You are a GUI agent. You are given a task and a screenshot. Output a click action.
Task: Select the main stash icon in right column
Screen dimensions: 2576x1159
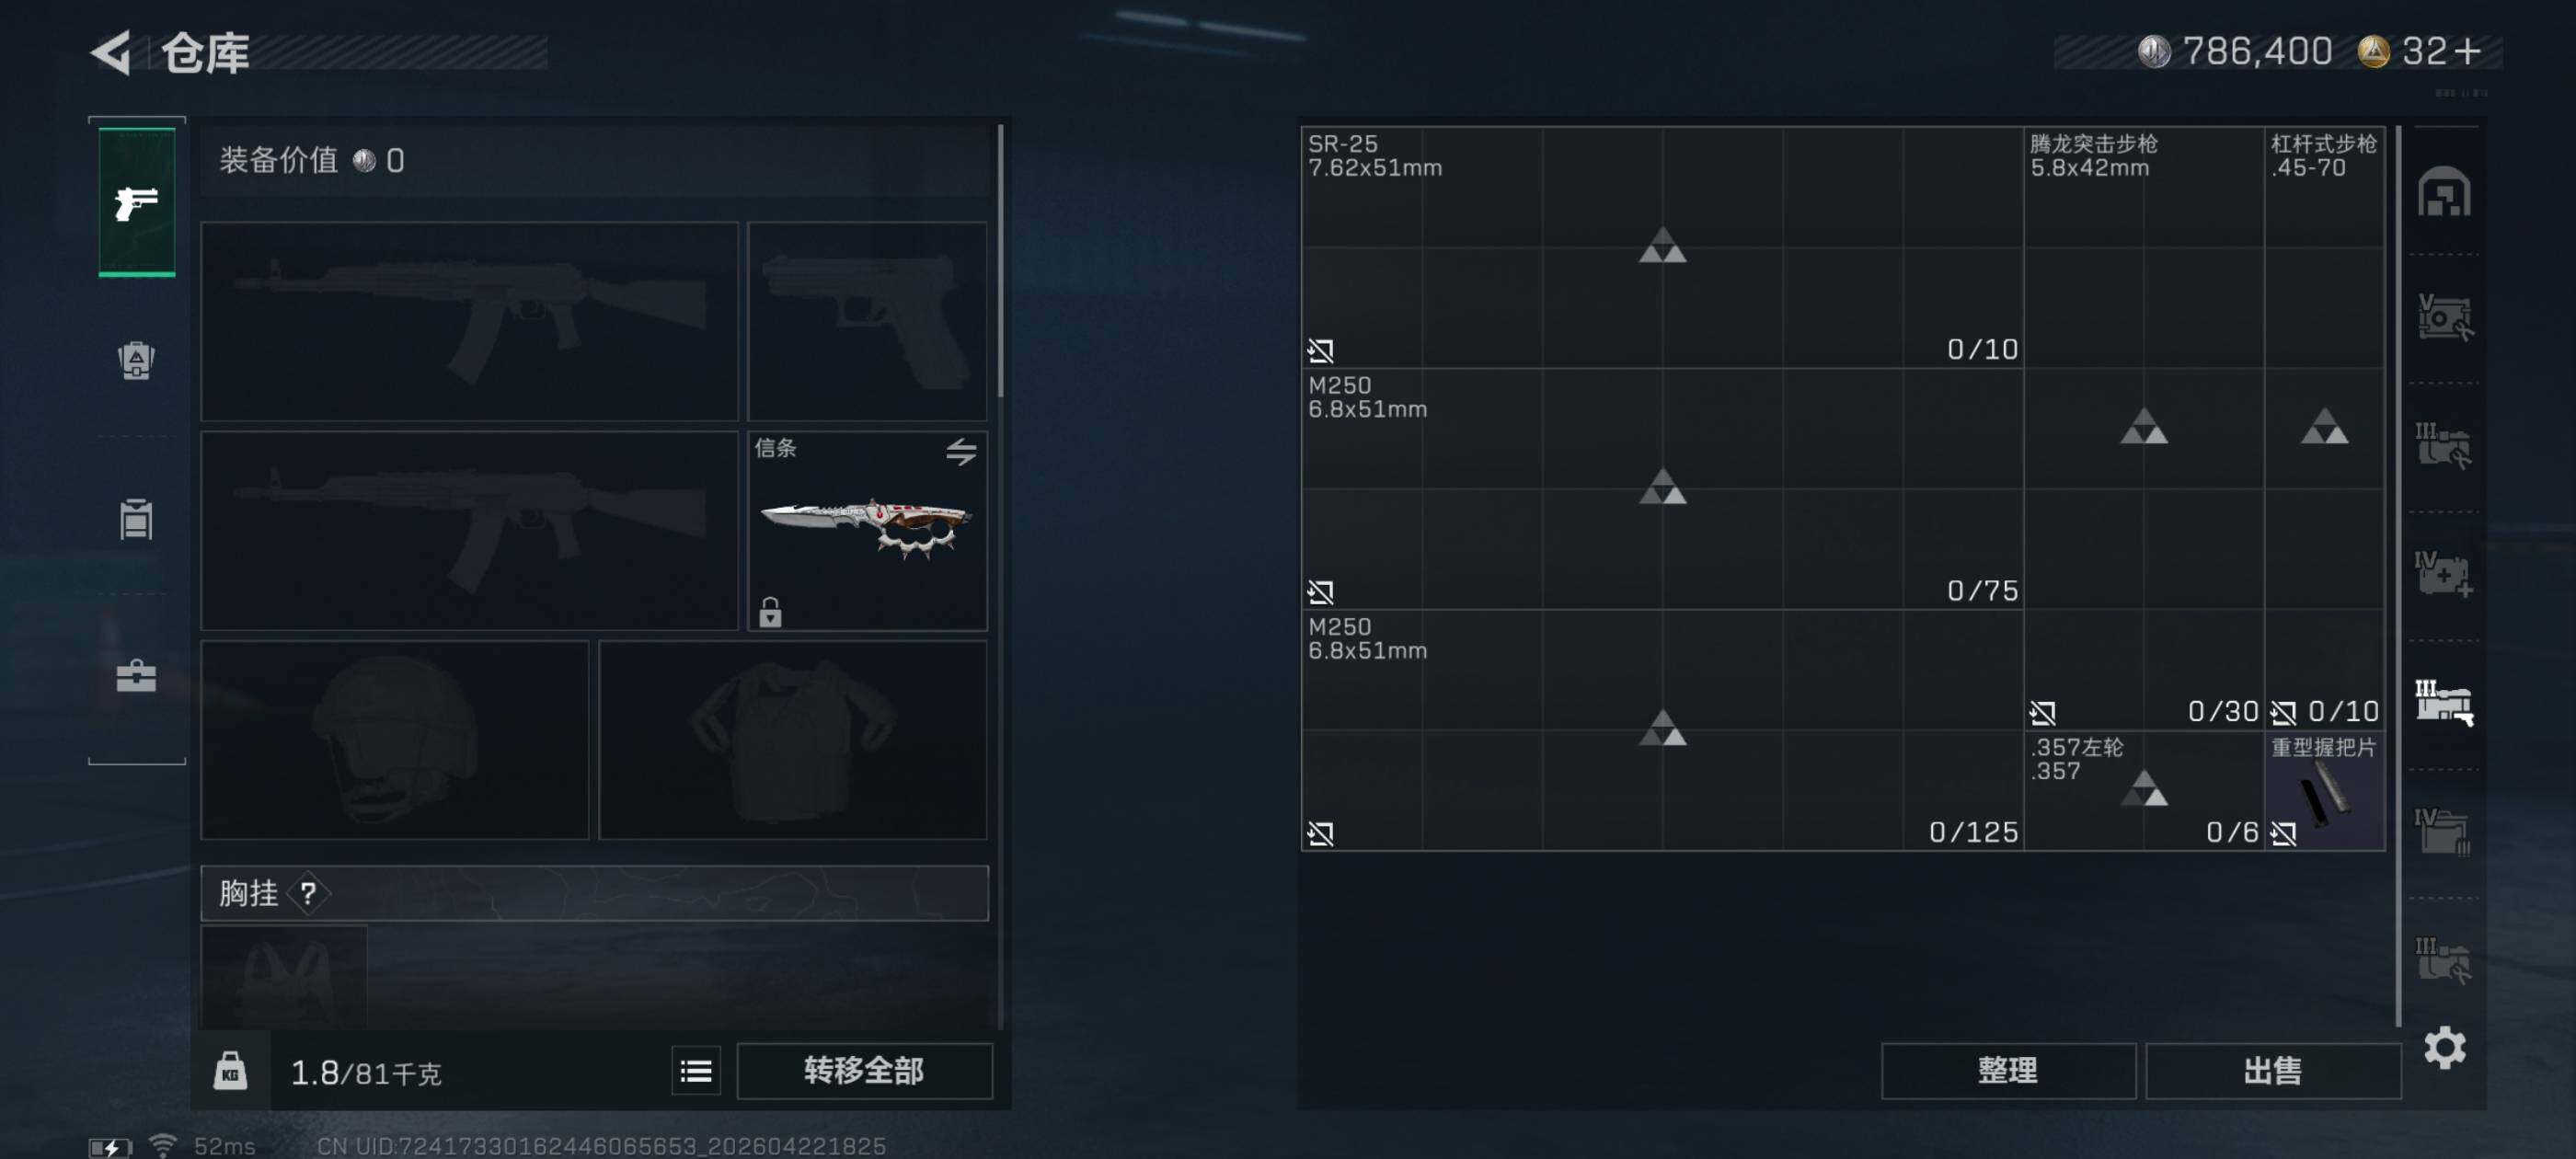point(2444,191)
